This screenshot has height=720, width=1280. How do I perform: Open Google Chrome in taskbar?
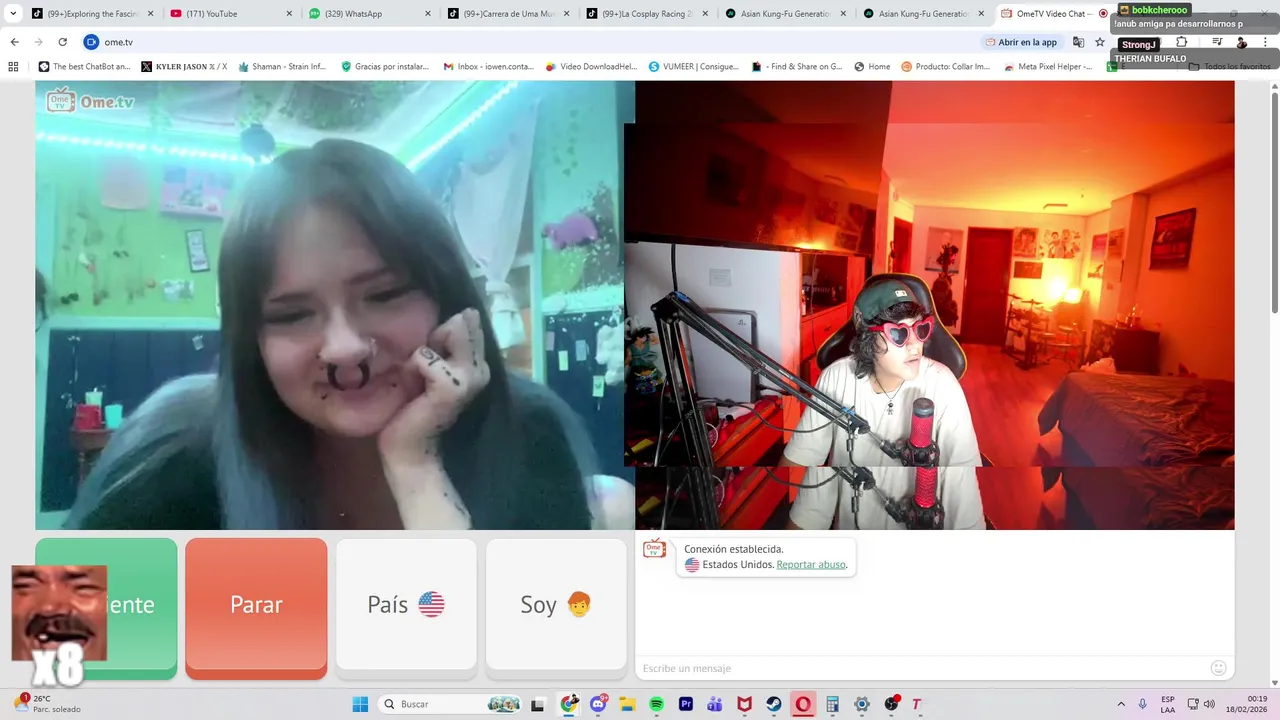569,704
